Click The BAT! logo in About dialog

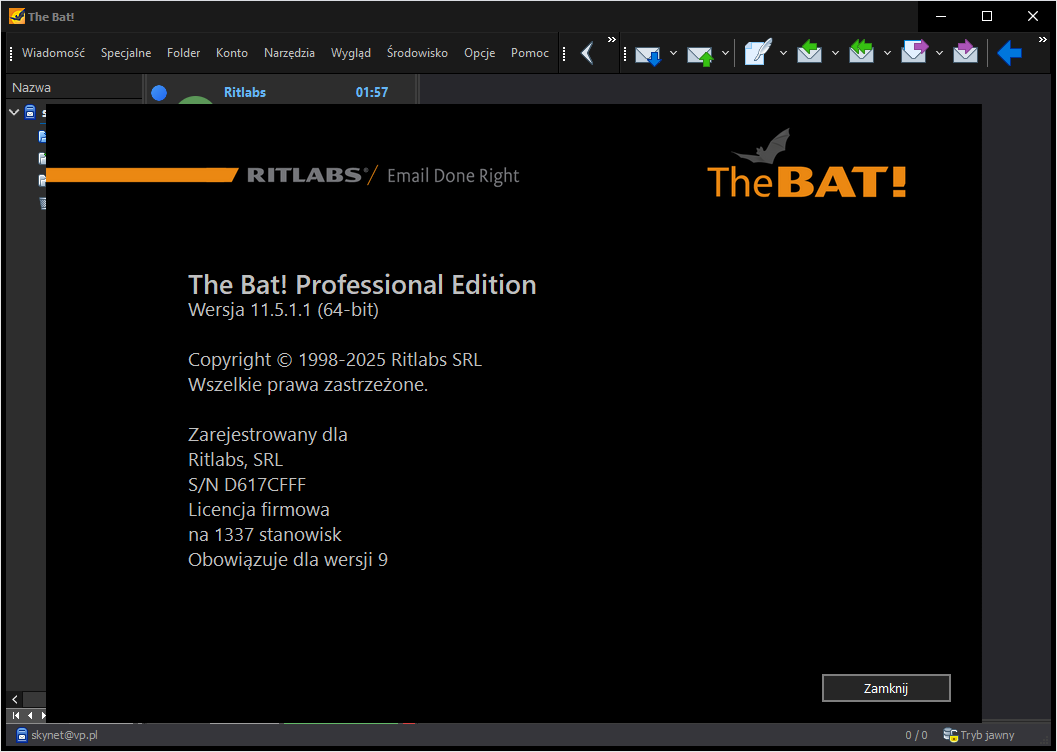point(806,165)
